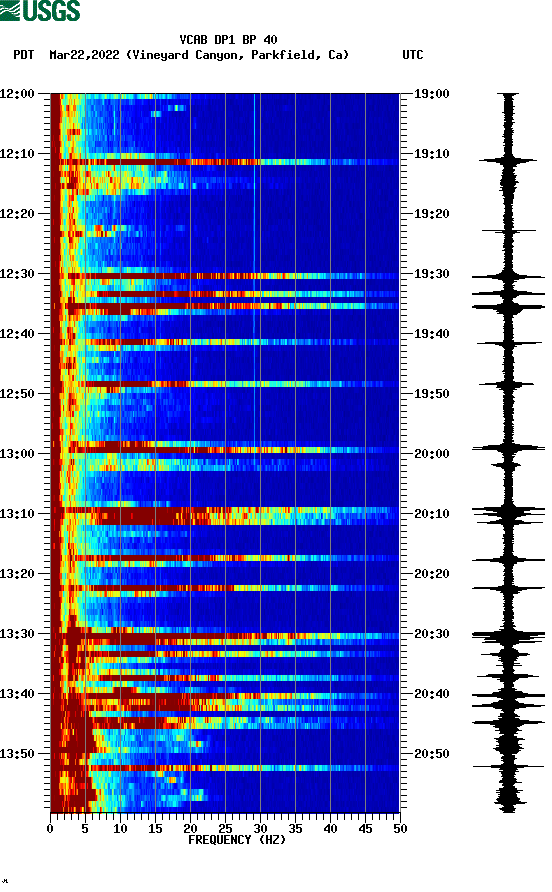Image resolution: width=552 pixels, height=892 pixels.
Task: Click the PDT timezone label
Action: point(23,55)
